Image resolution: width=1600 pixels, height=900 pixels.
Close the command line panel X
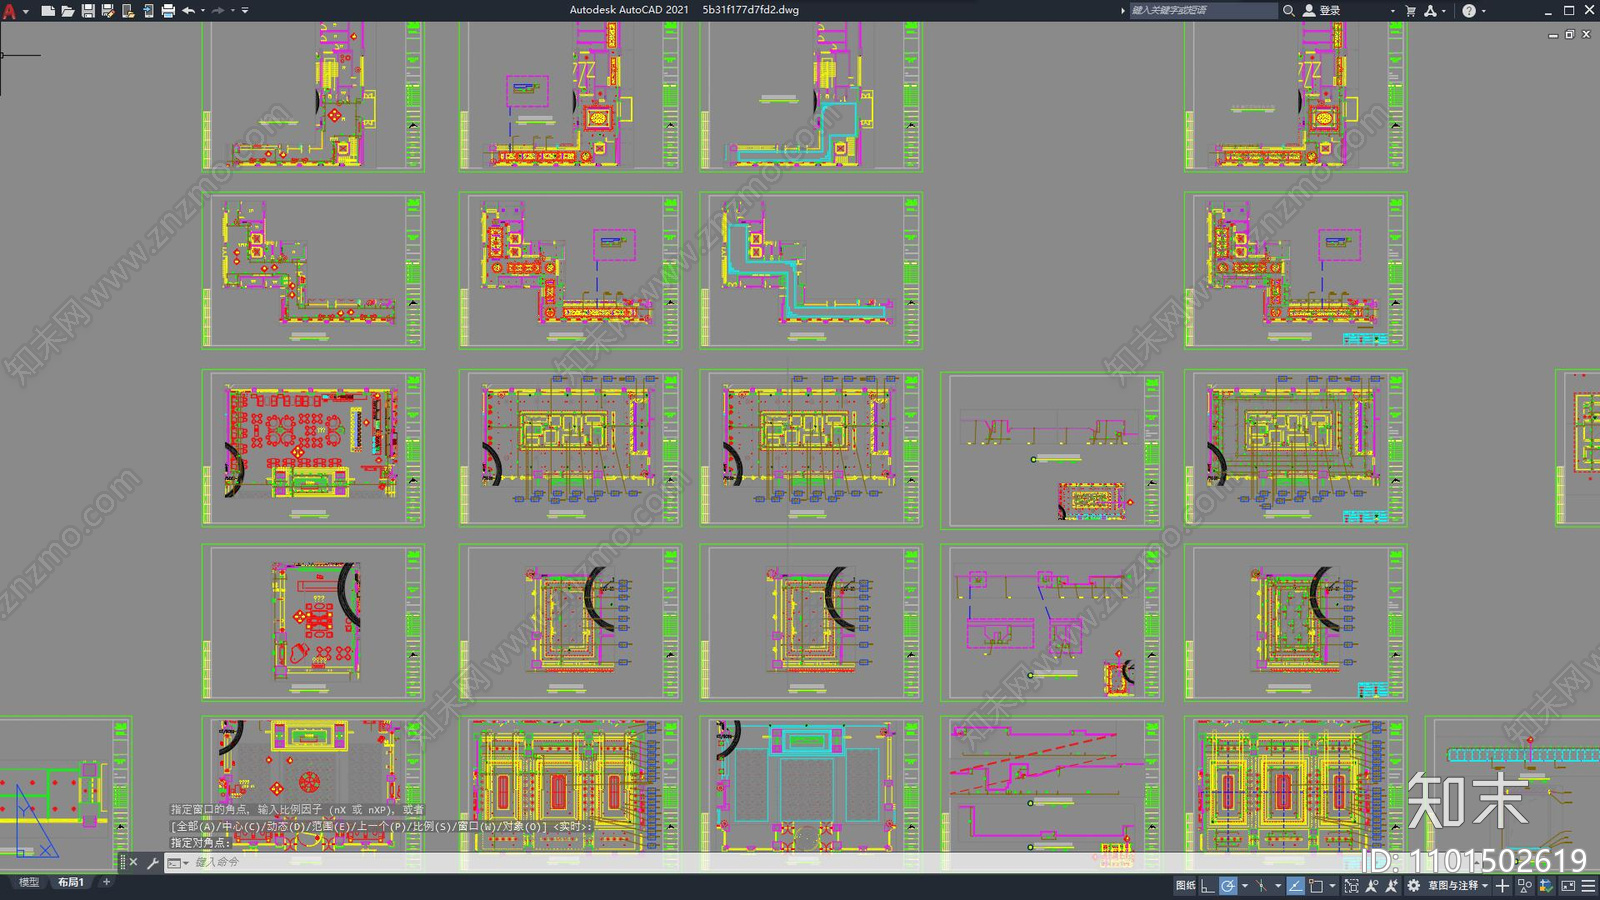(134, 862)
